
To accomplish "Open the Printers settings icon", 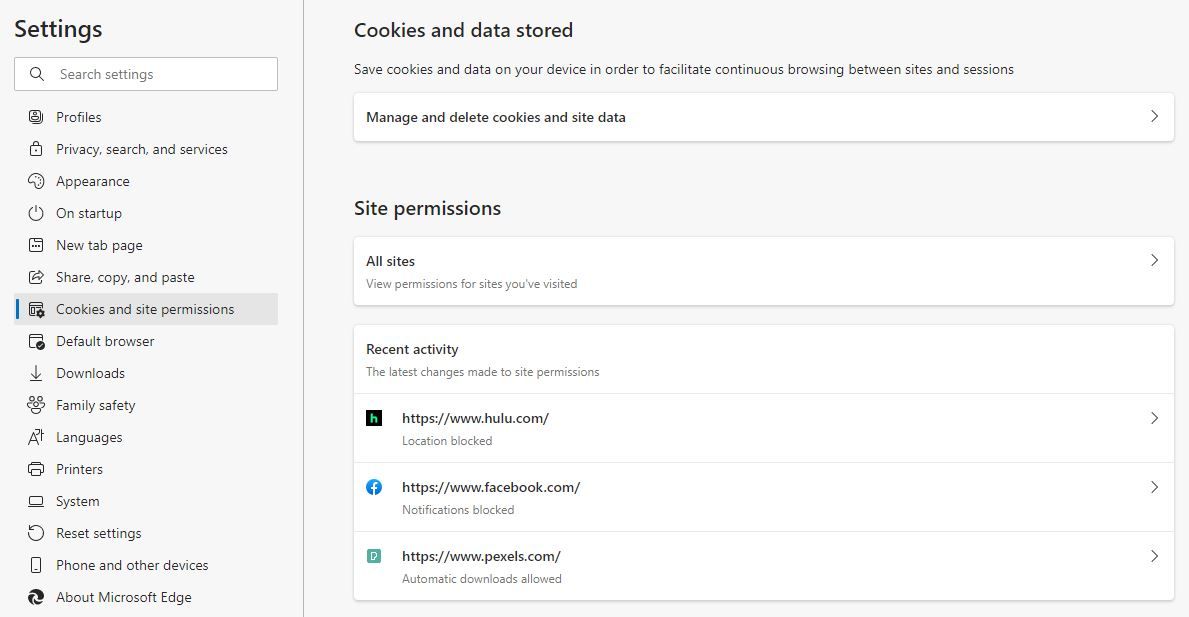I will coord(36,468).
